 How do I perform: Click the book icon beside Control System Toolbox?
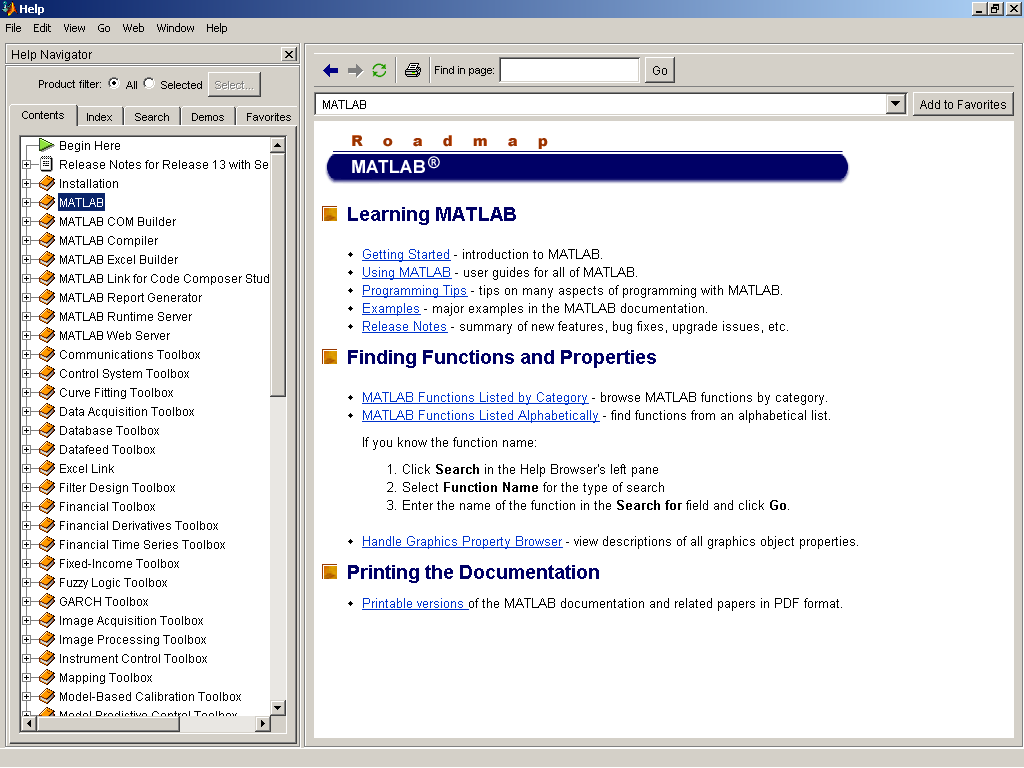pos(46,372)
